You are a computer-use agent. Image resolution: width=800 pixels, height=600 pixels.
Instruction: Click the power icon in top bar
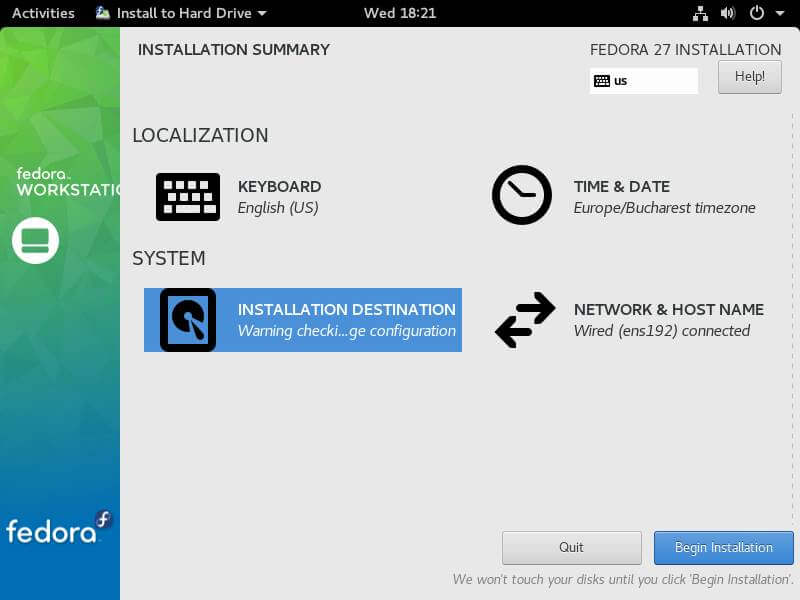(x=757, y=13)
